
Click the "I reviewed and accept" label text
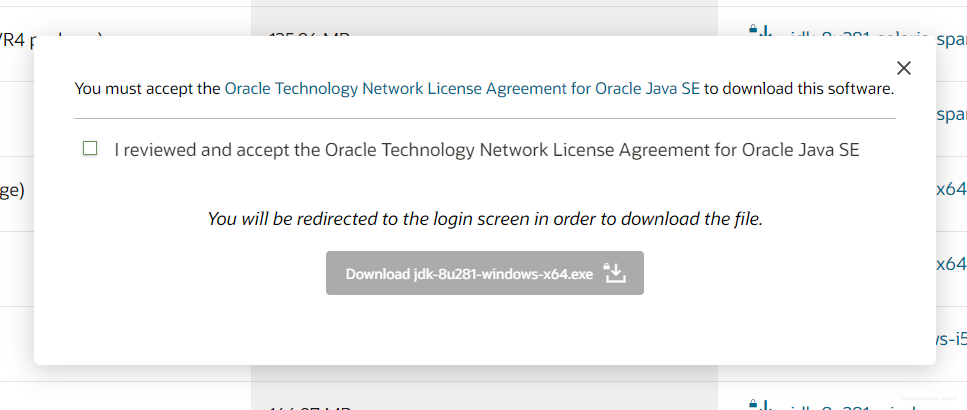tap(487, 150)
